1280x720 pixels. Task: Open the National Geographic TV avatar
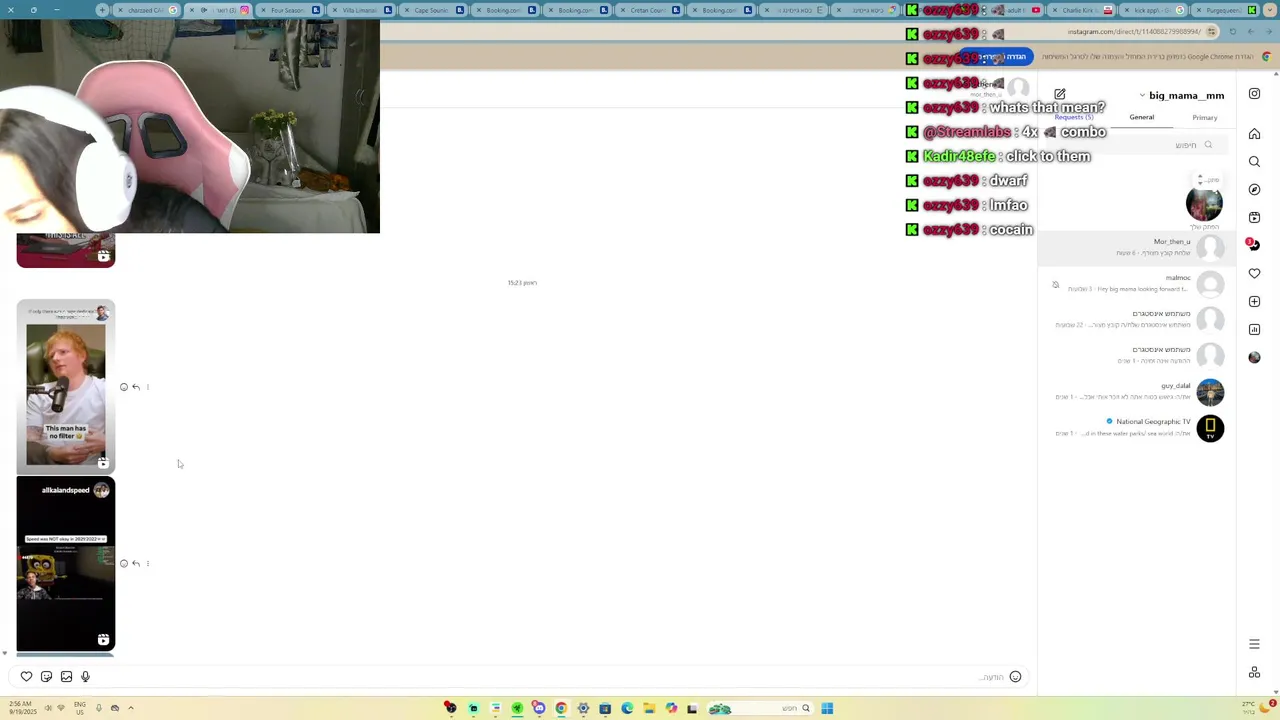click(x=1210, y=428)
